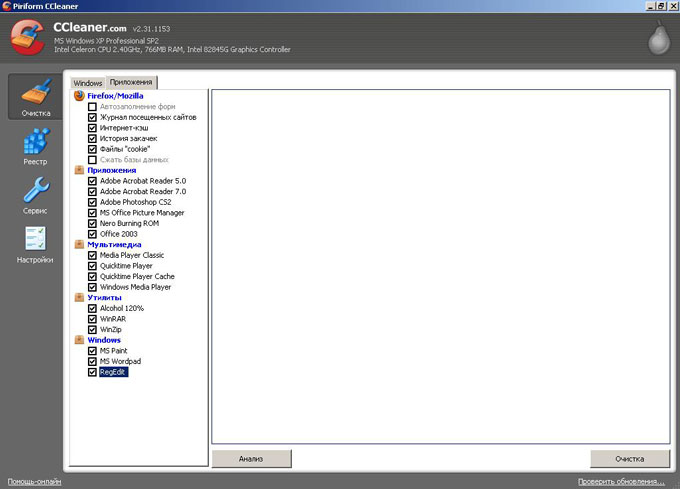Uncheck Adobe Acrobat Reader 5.0

click(92, 181)
